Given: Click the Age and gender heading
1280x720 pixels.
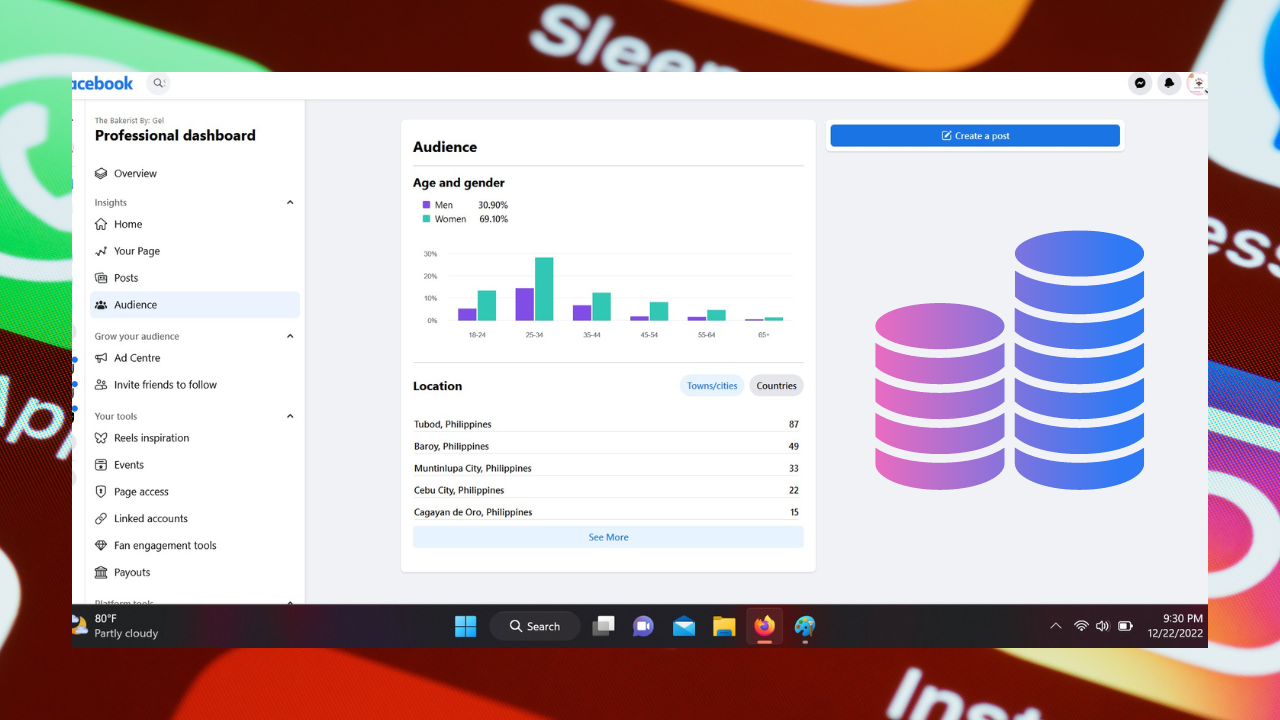Looking at the screenshot, I should [459, 183].
